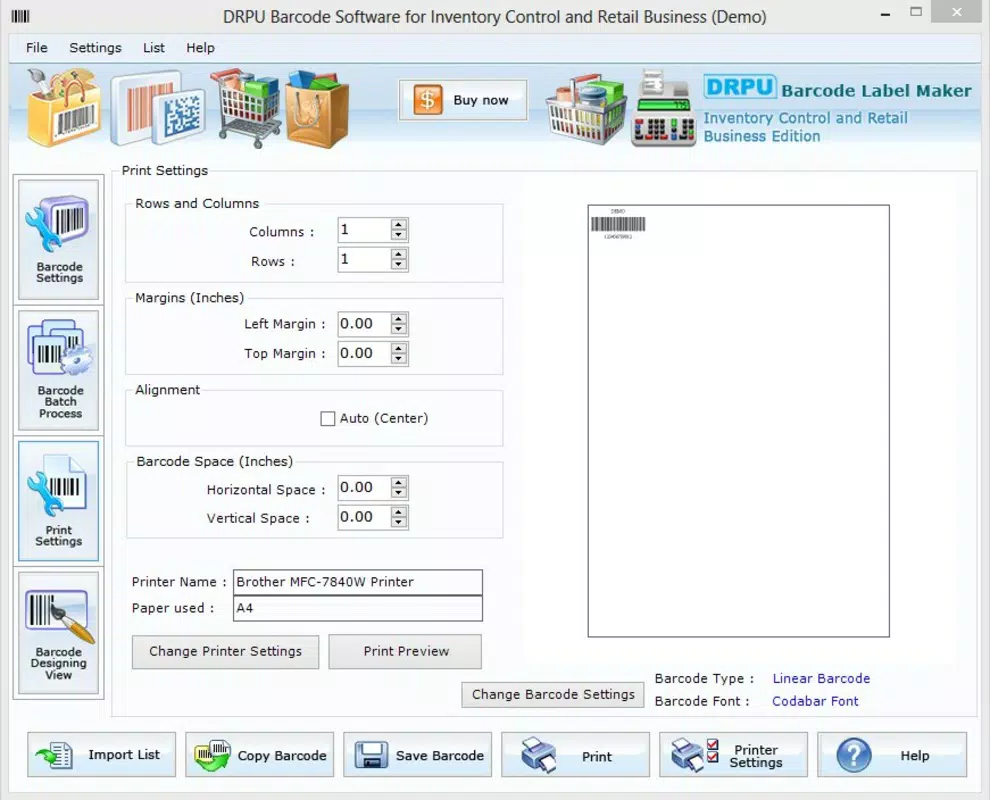Click the Left Margin value field
Viewport: 990px width, 800px height.
click(364, 324)
